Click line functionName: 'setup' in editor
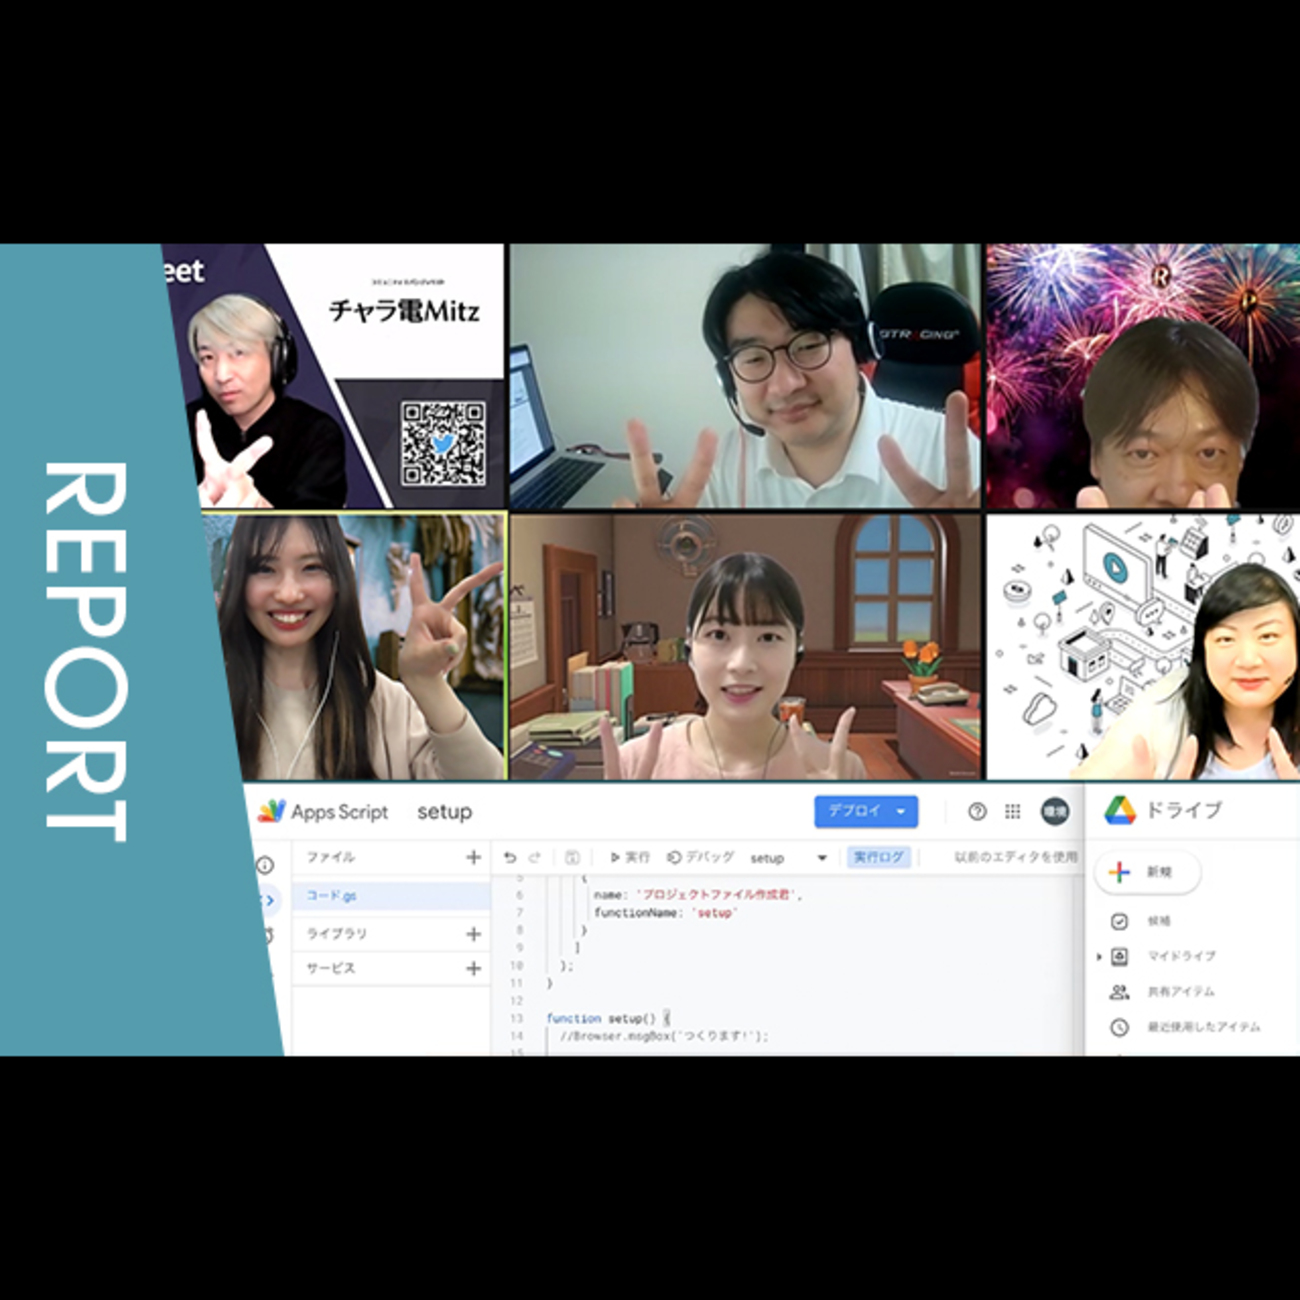Screen dimensions: 1300x1300 point(665,913)
